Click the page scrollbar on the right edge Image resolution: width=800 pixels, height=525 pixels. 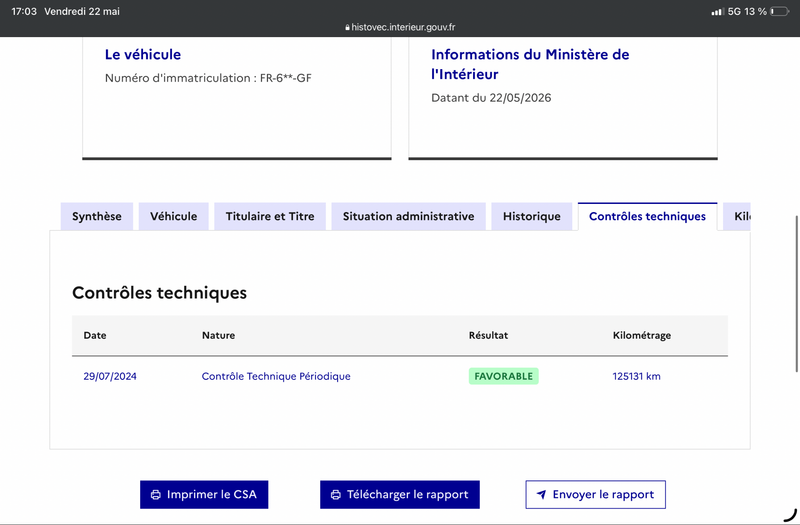pos(796,294)
